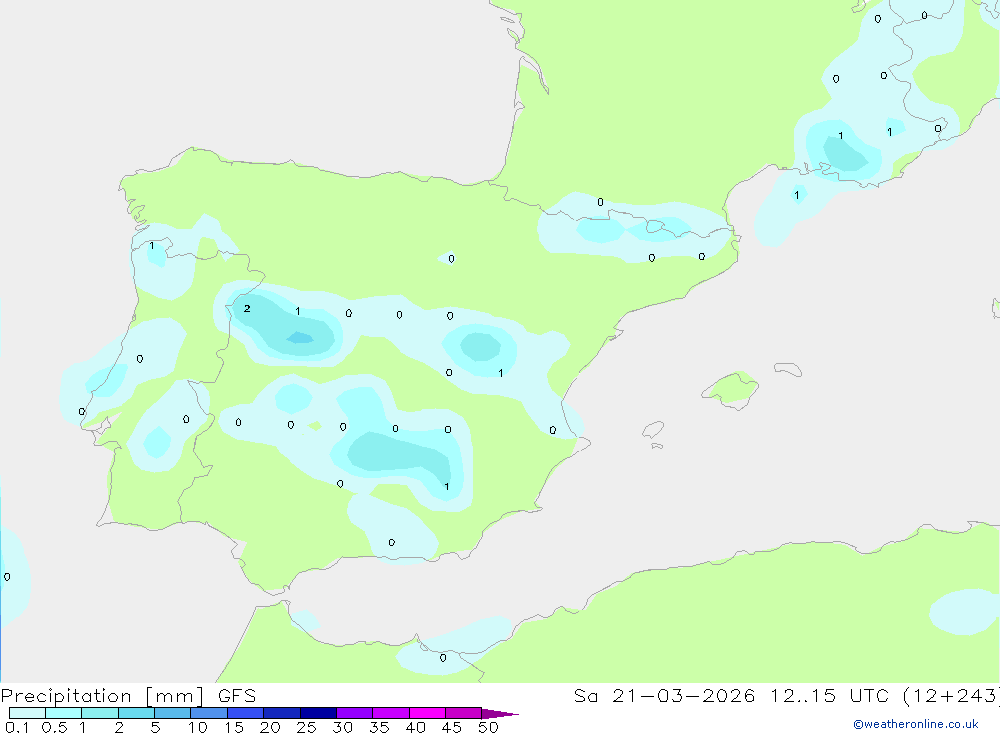Click the legend label '50'
Image resolution: width=1000 pixels, height=733 pixels.
pyautogui.click(x=488, y=727)
